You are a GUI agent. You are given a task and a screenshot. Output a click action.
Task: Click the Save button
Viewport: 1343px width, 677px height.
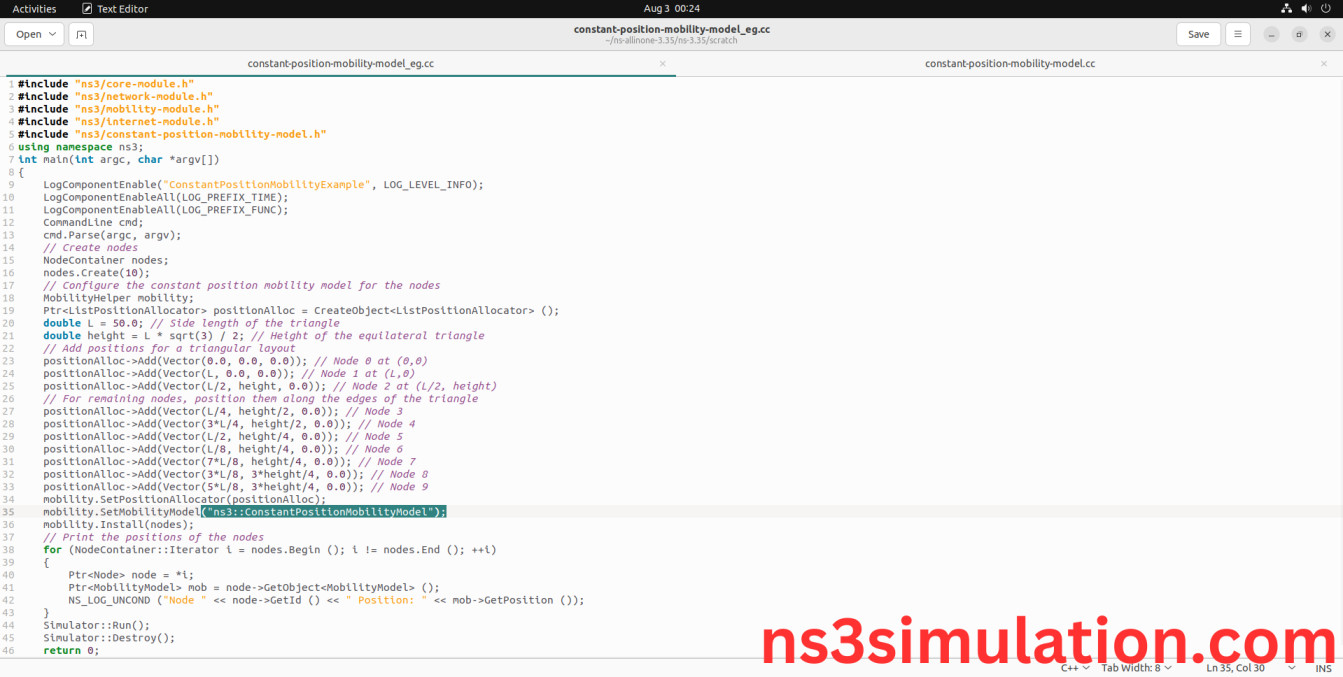1198,33
